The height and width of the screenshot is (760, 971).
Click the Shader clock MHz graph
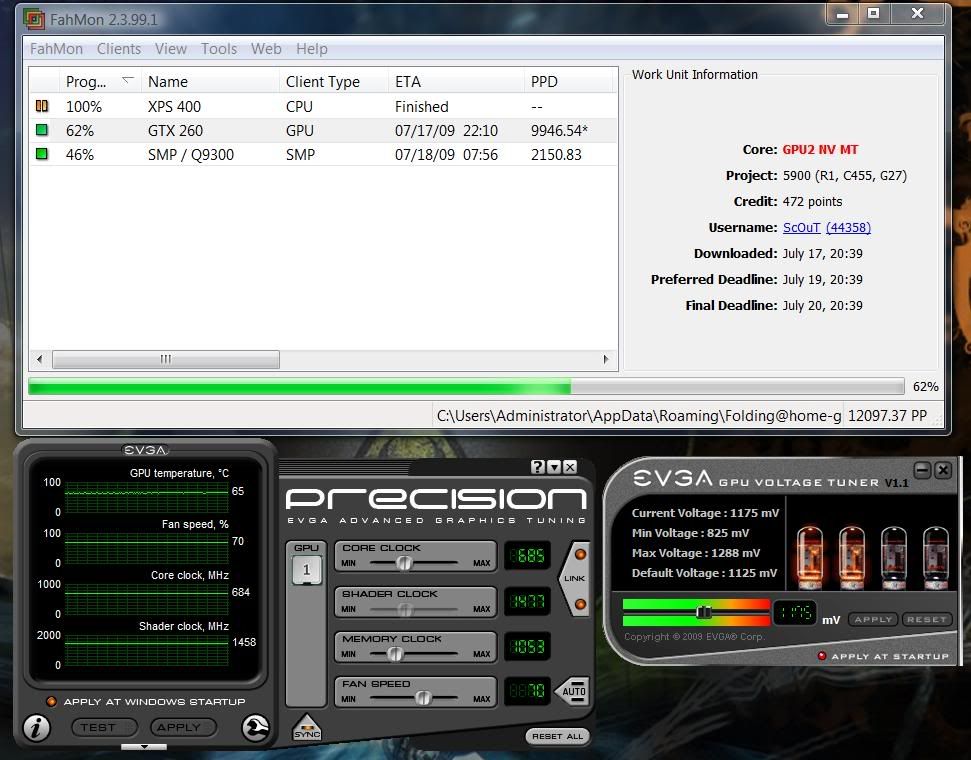pyautogui.click(x=146, y=650)
